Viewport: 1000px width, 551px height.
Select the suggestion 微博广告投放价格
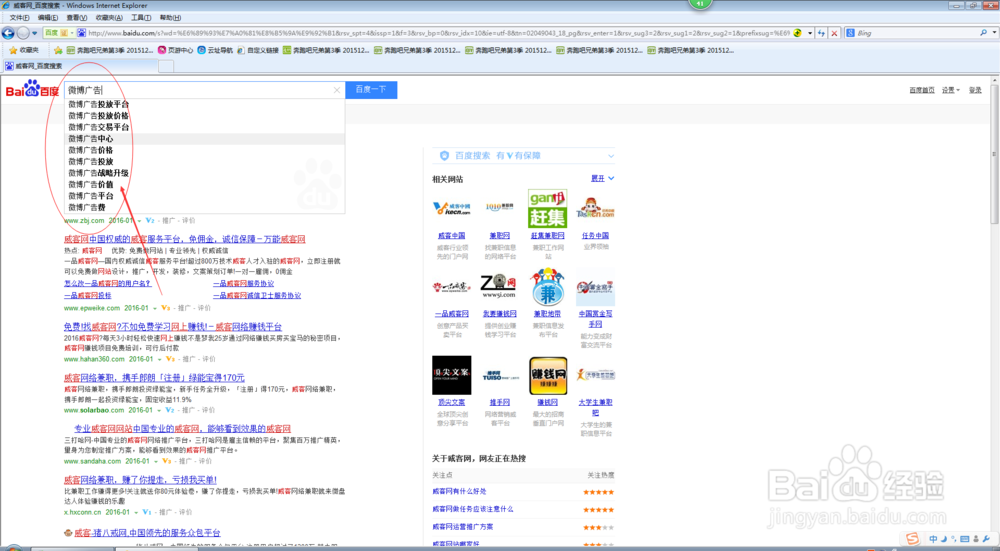click(205, 116)
